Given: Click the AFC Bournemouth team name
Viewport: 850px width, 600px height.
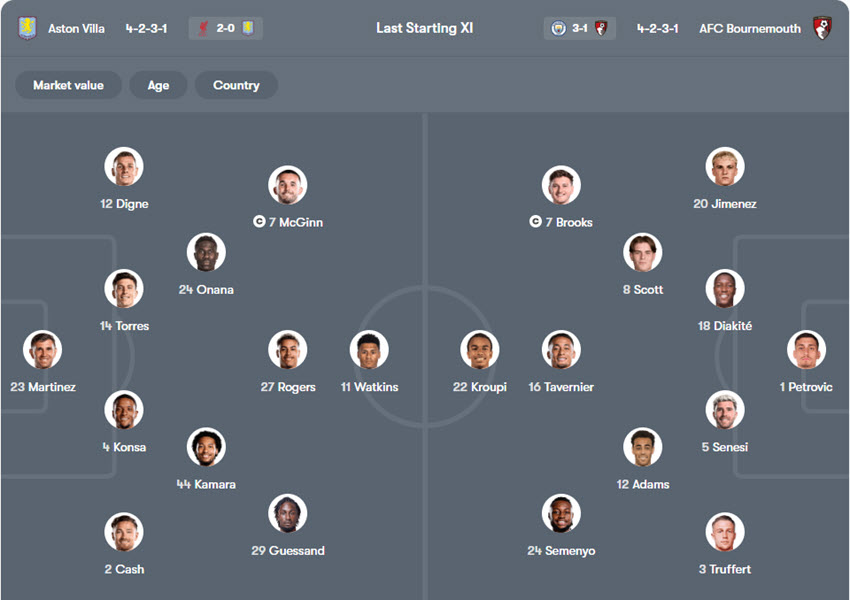Looking at the screenshot, I should point(750,28).
